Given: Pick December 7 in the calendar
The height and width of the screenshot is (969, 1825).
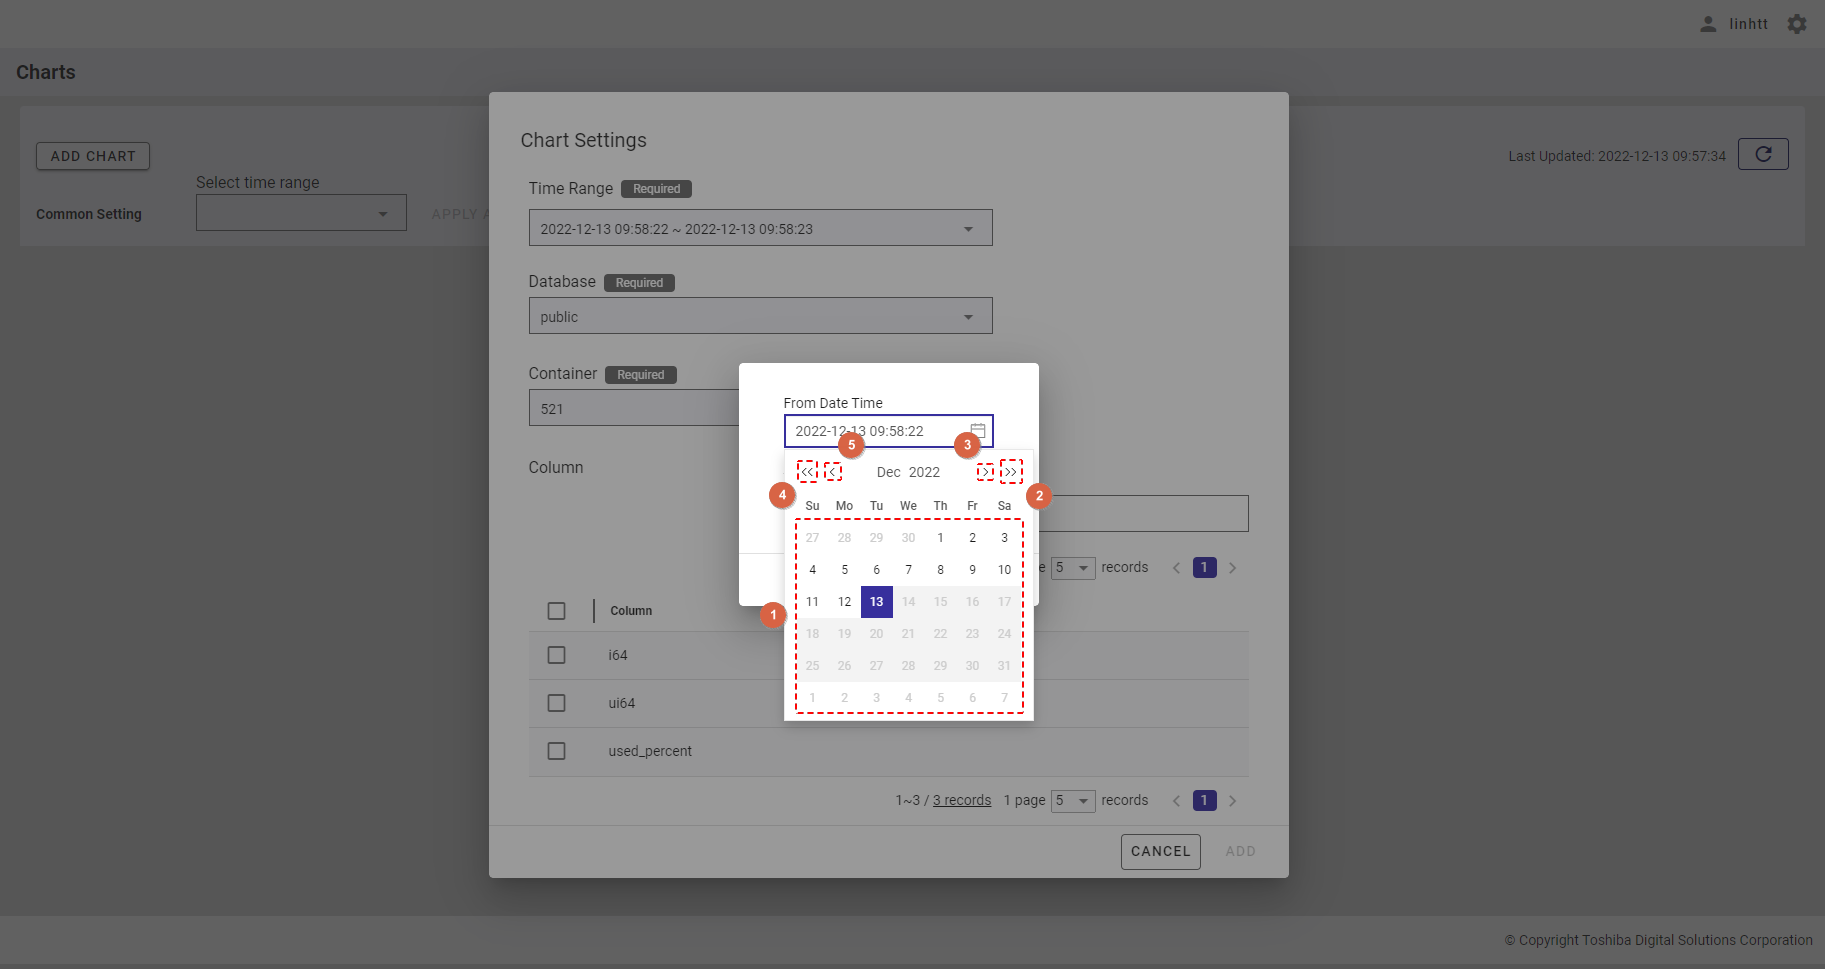Looking at the screenshot, I should click(x=908, y=570).
